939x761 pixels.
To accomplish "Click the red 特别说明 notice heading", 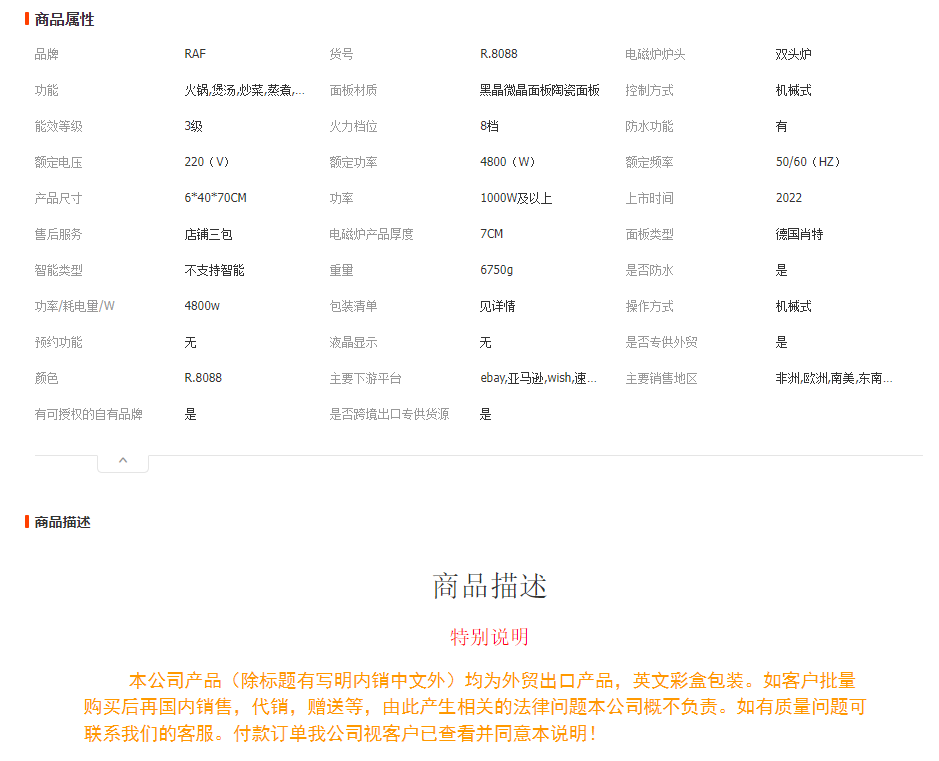I will (x=490, y=637).
